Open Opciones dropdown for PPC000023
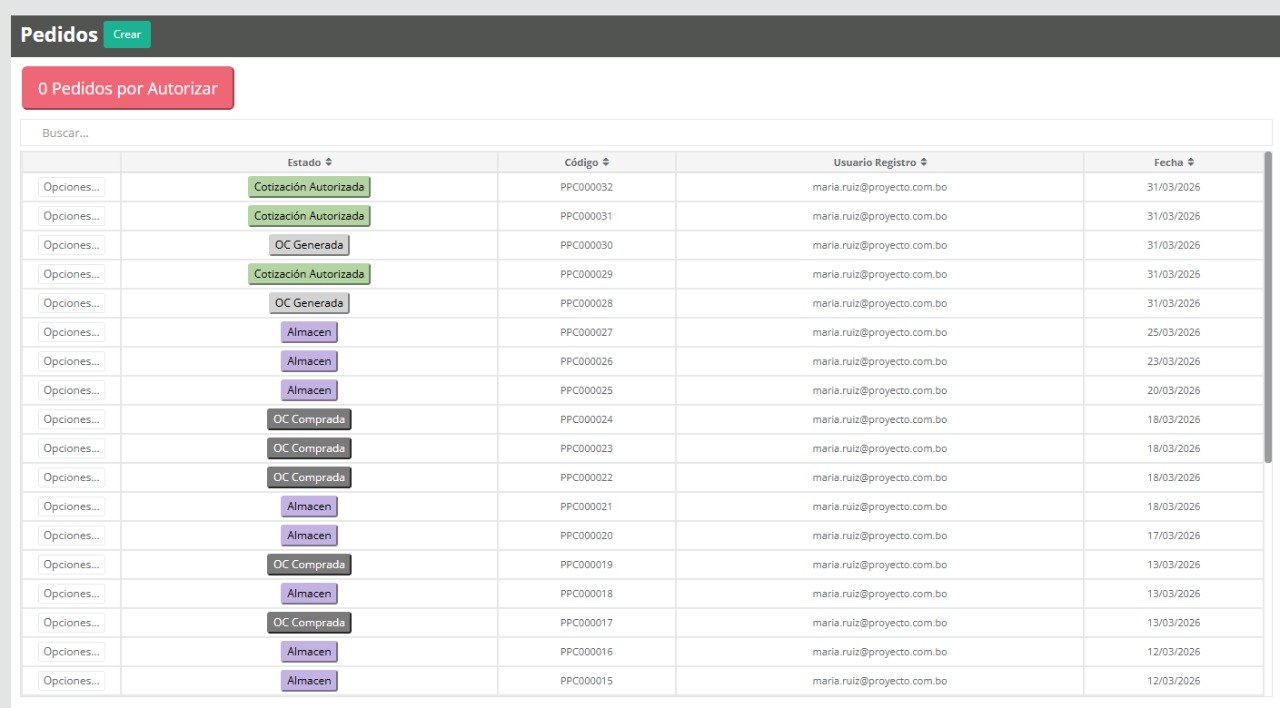The image size is (1280, 708). (71, 448)
